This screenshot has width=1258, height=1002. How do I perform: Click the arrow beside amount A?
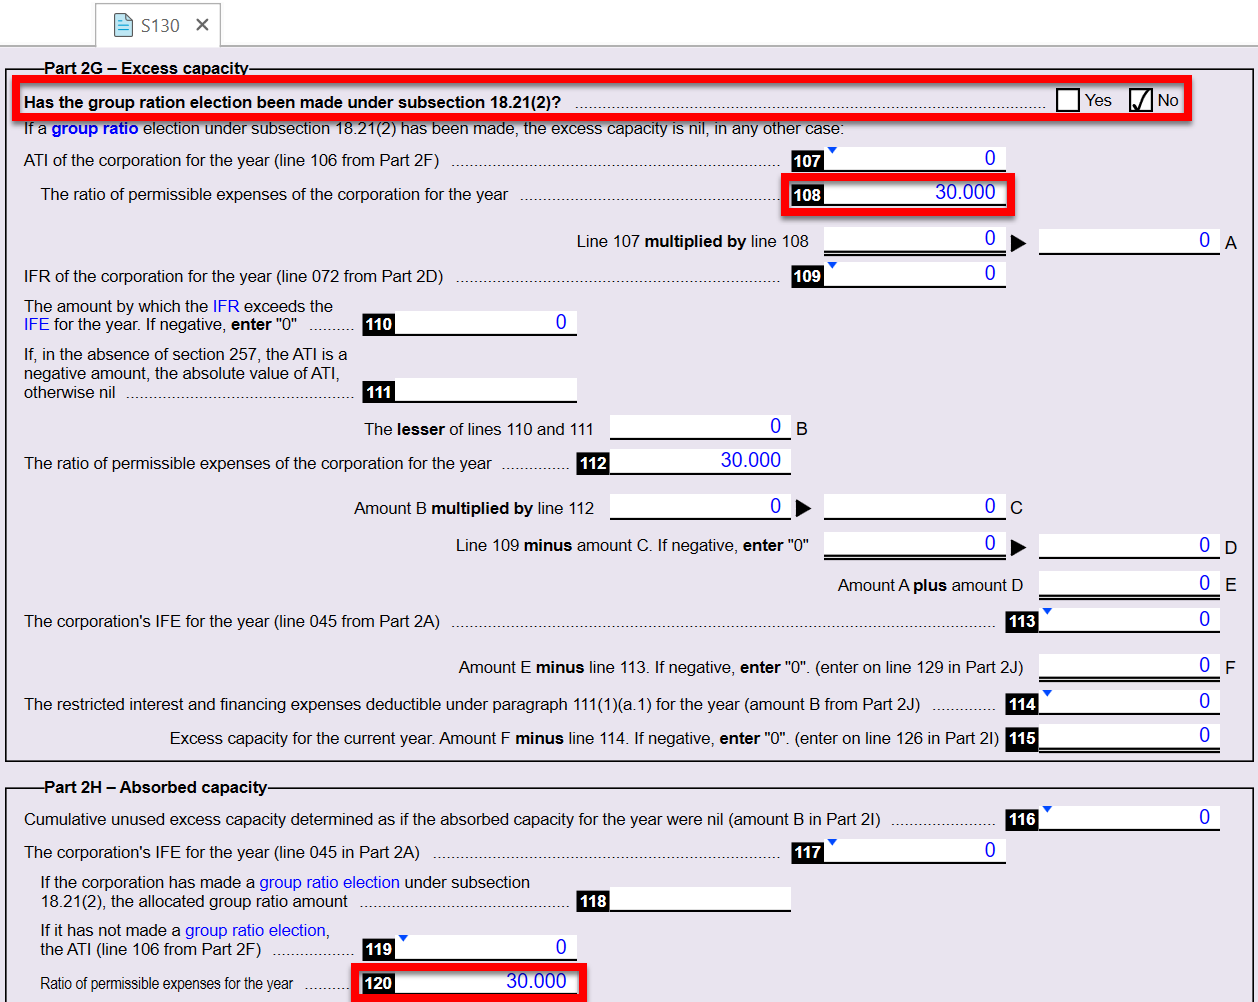(x=1018, y=243)
